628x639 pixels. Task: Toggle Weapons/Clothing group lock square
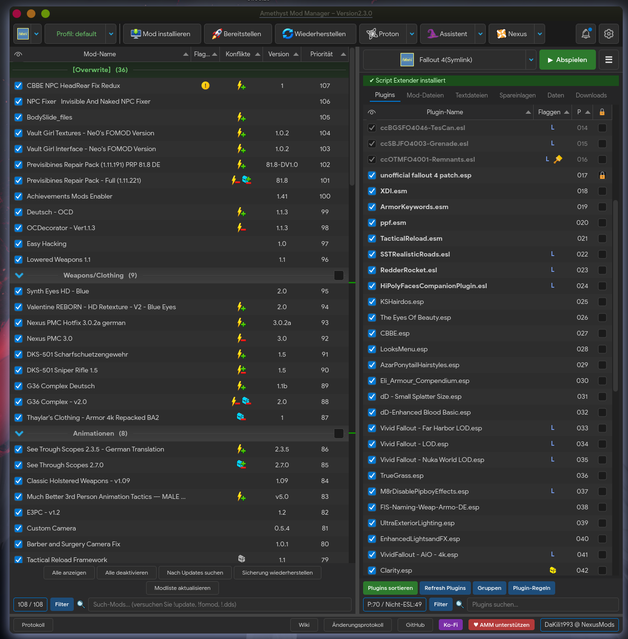[338, 275]
